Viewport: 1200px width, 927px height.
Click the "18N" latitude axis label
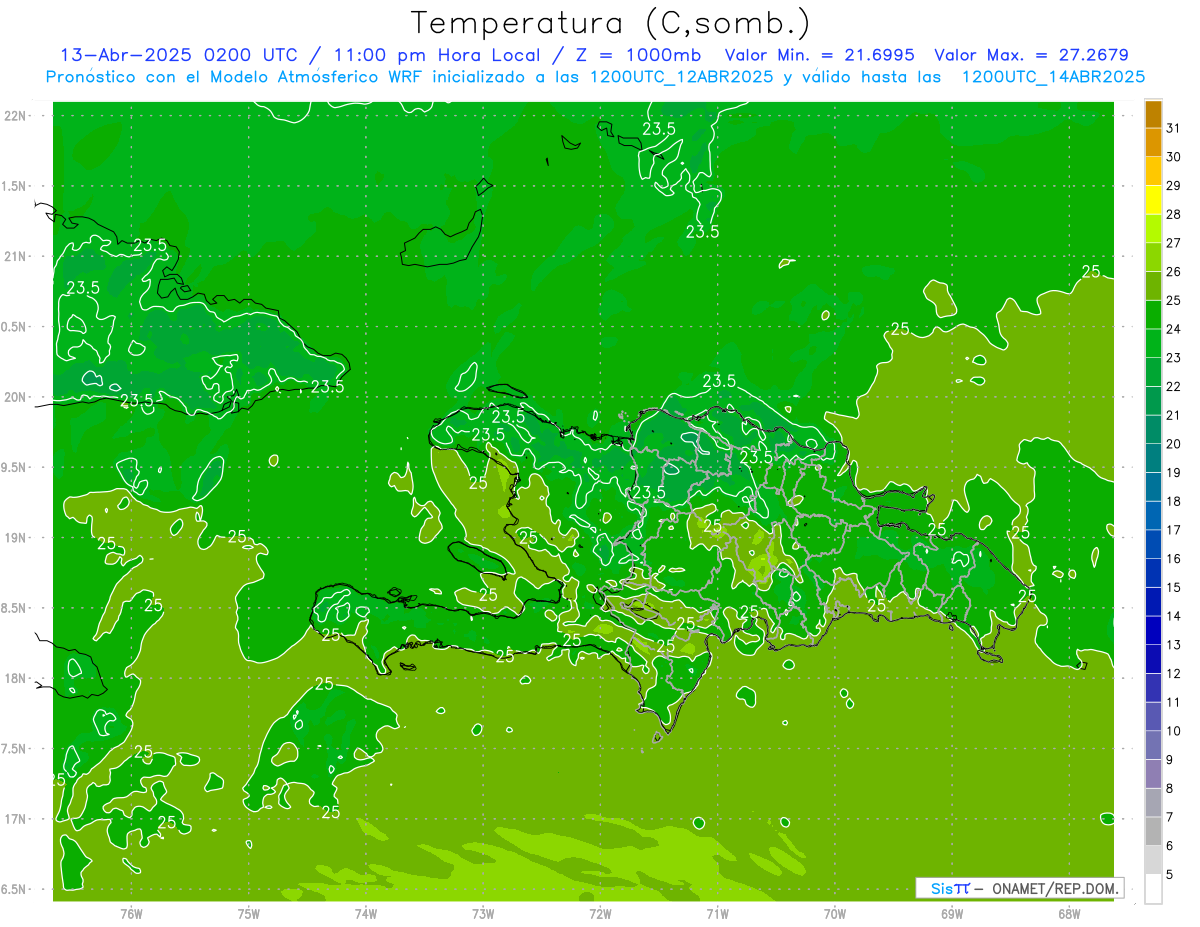16,678
